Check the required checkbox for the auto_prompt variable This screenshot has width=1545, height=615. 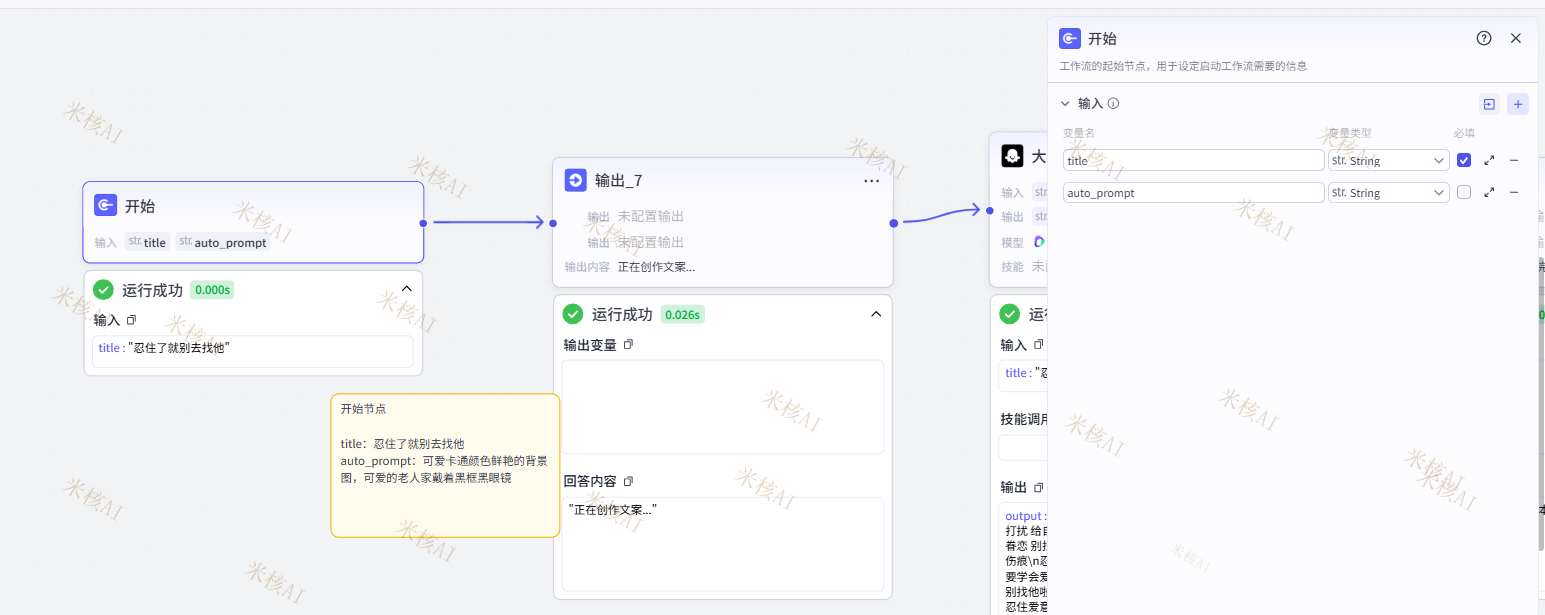(x=1464, y=193)
